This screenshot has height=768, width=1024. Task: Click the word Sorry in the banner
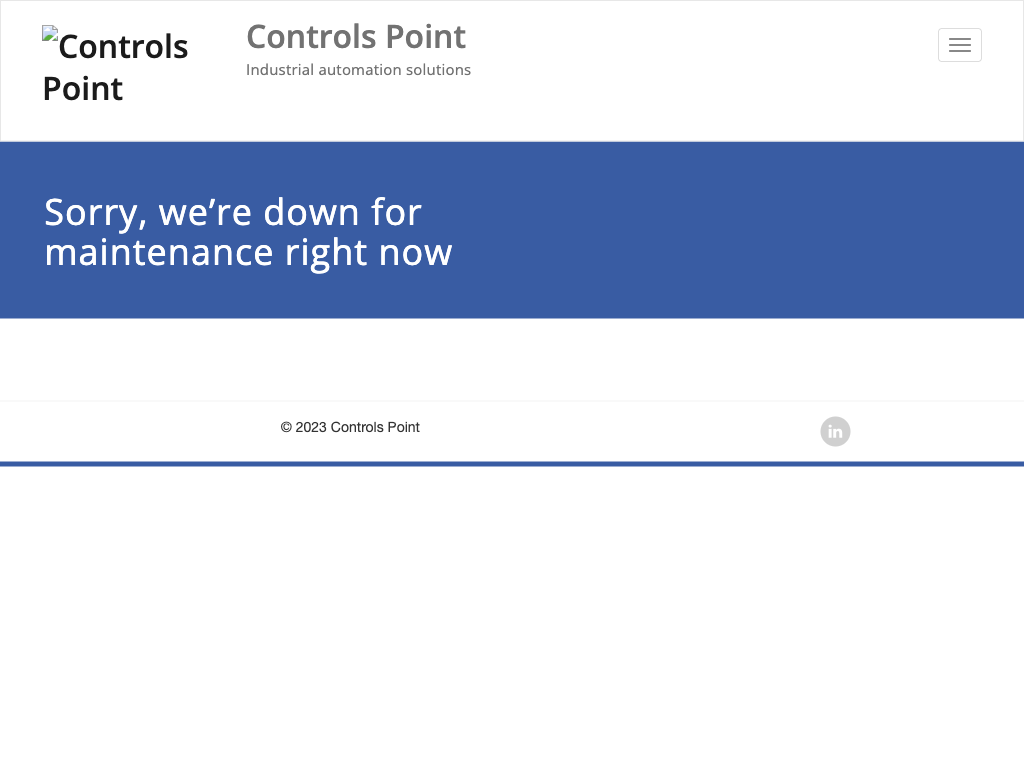click(x=96, y=213)
